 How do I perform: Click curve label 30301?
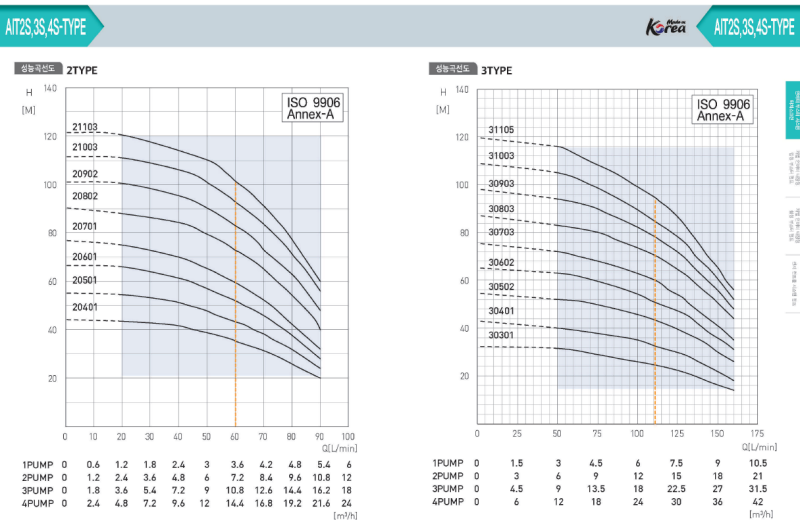coord(501,335)
